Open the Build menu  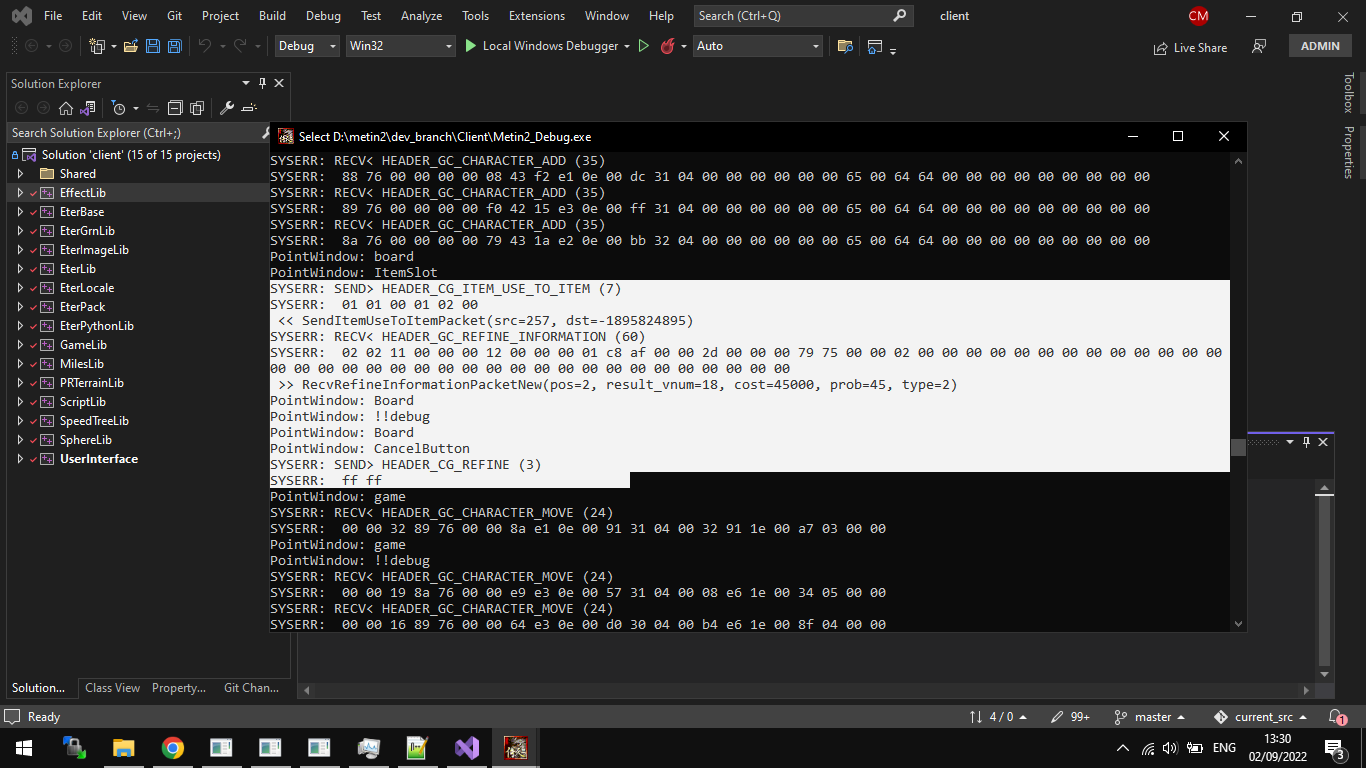(x=272, y=16)
